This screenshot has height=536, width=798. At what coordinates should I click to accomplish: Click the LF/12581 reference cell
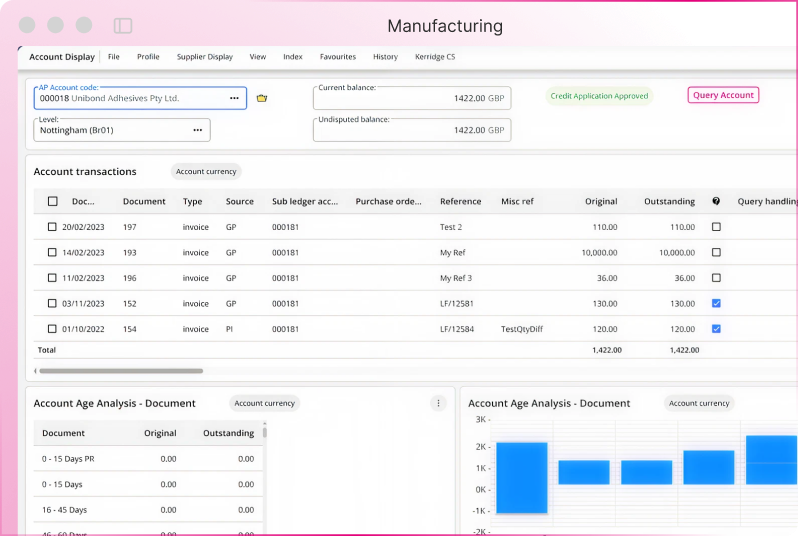point(457,303)
